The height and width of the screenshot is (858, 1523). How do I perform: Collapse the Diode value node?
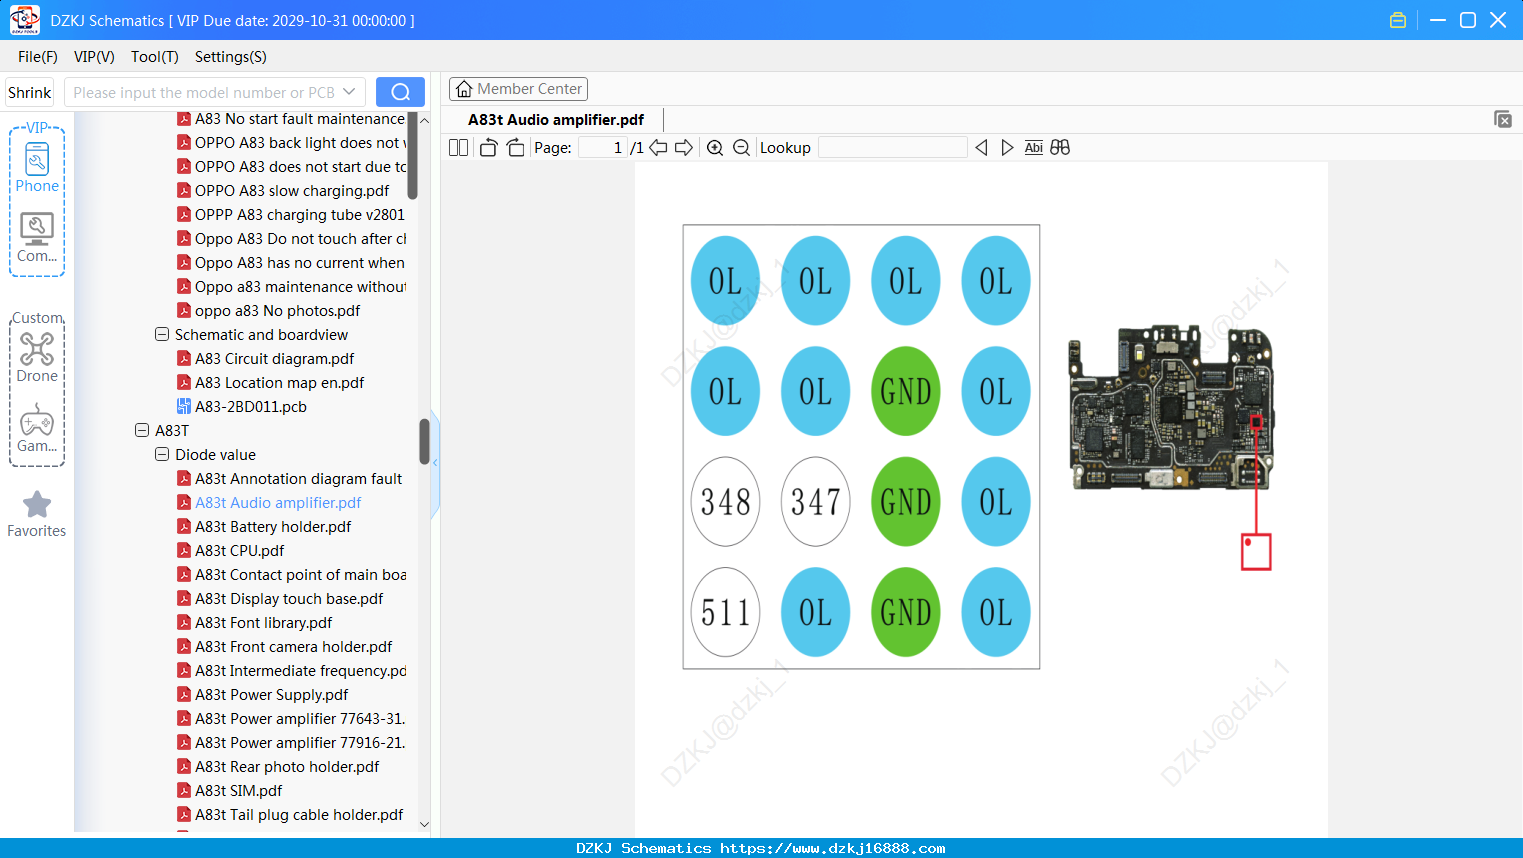coord(162,455)
